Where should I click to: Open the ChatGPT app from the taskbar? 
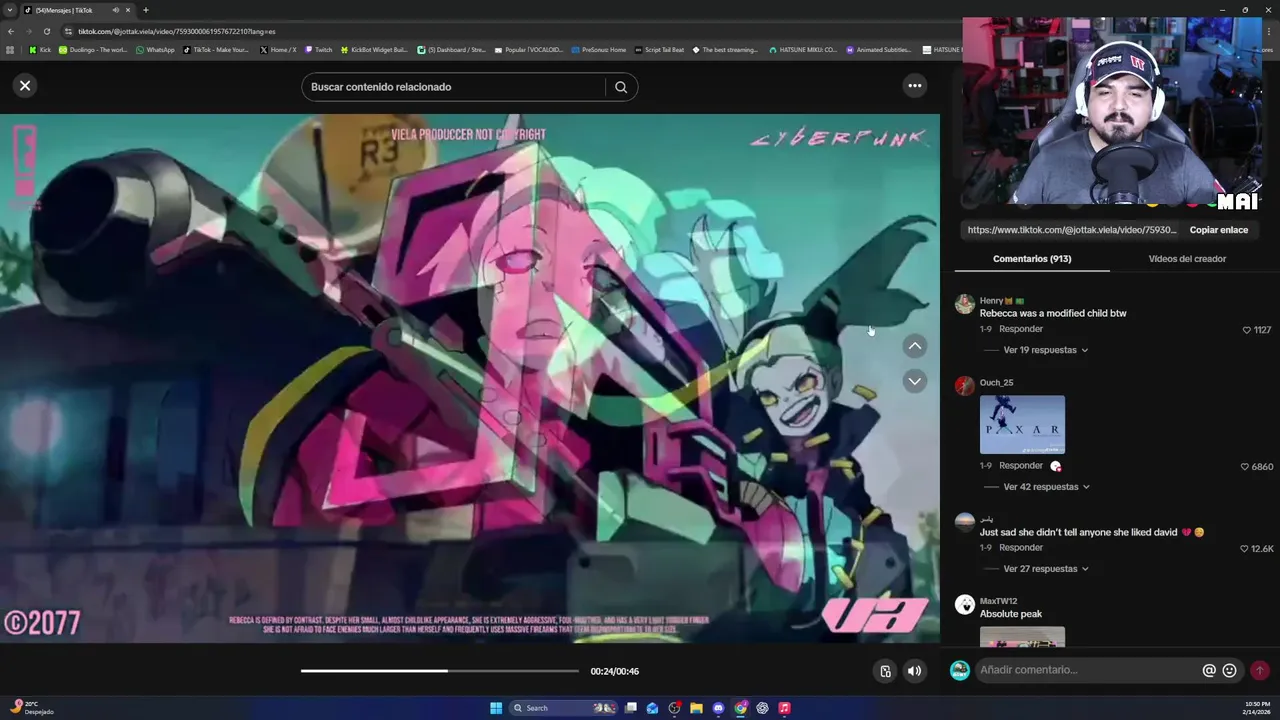coord(762,708)
